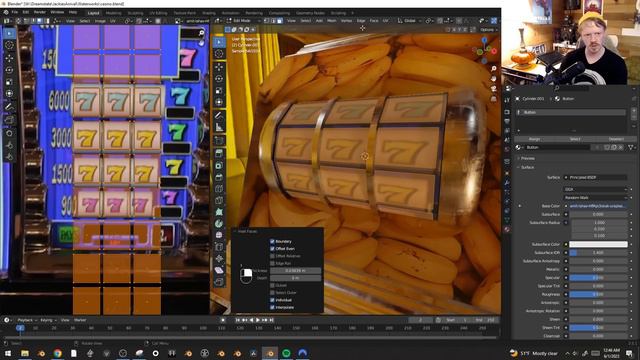Toggle the Interpolate checkbox
This screenshot has height=360, width=640.
(272, 307)
